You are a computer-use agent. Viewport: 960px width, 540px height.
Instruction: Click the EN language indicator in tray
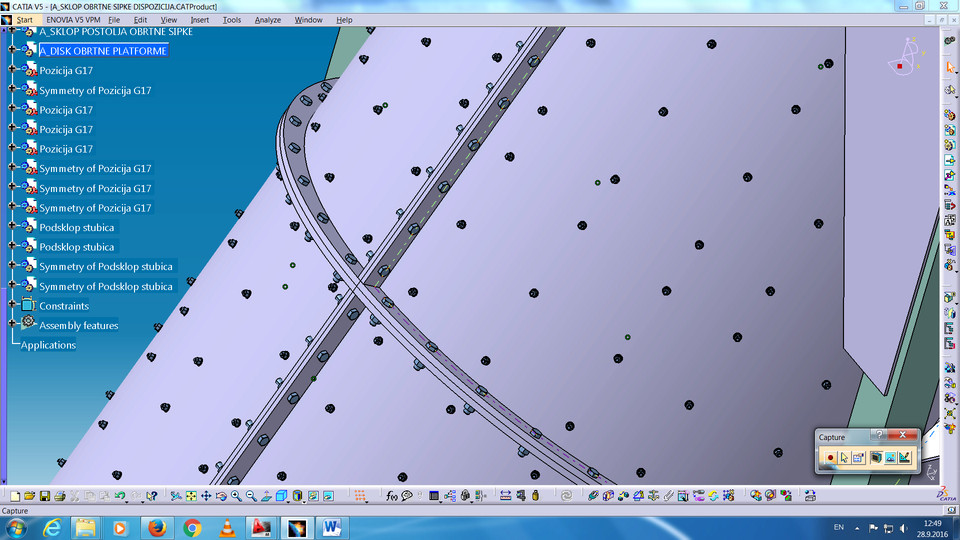pos(839,527)
